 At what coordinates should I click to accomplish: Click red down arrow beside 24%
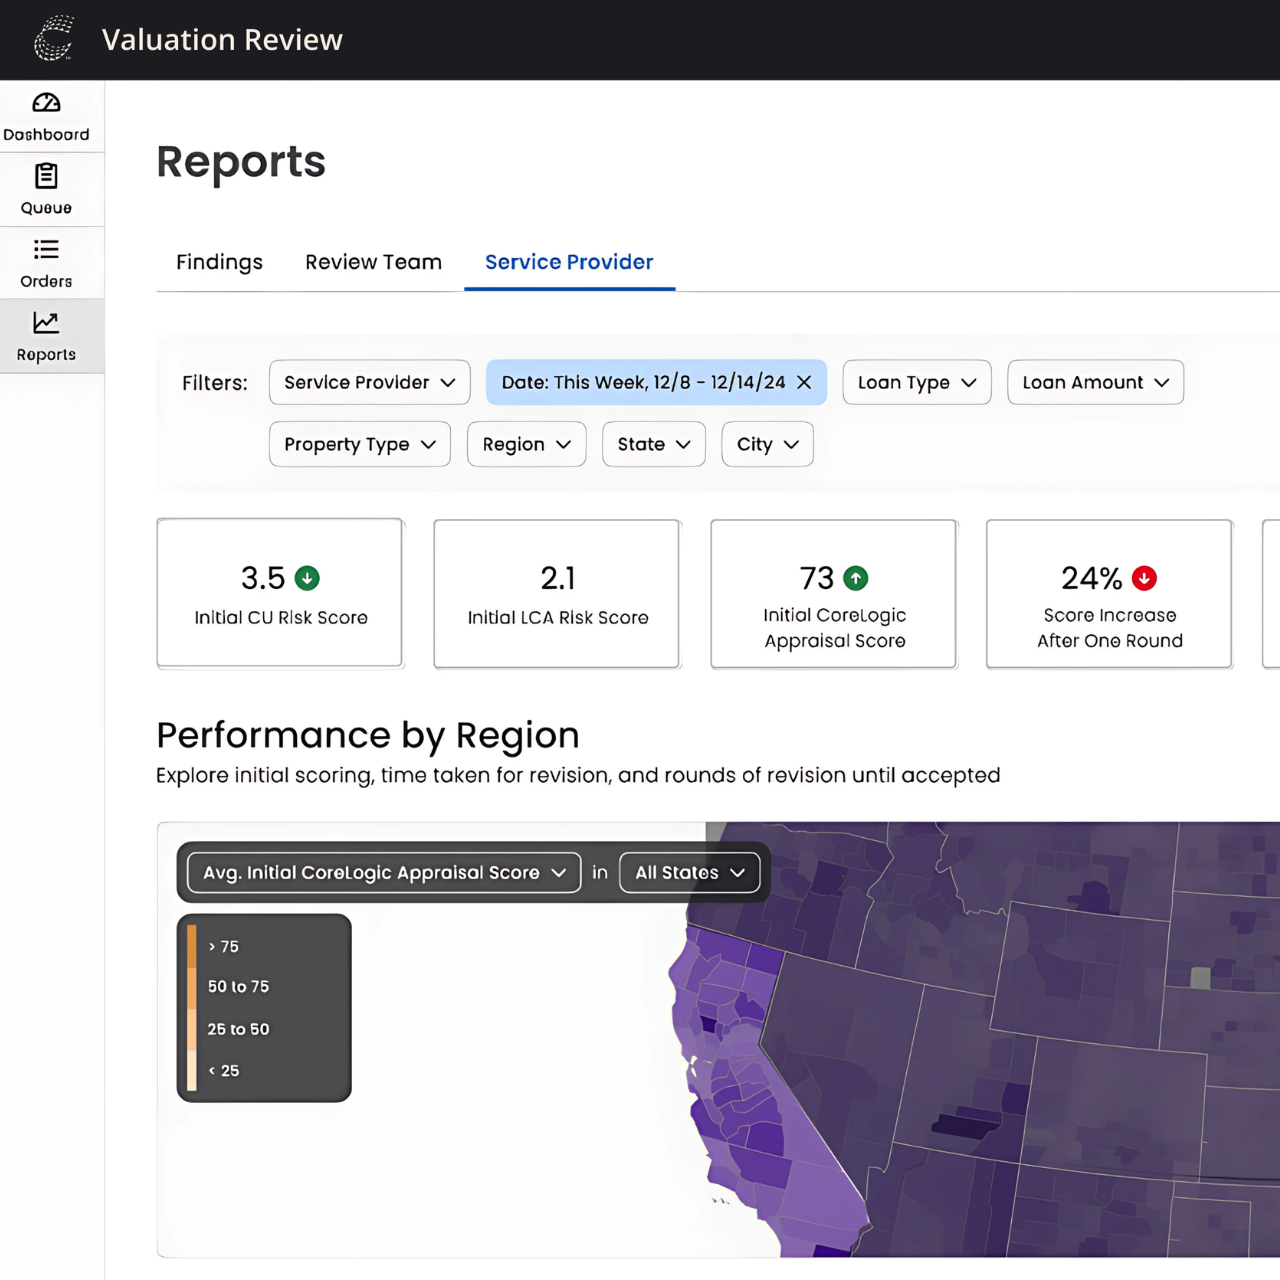coord(1144,578)
